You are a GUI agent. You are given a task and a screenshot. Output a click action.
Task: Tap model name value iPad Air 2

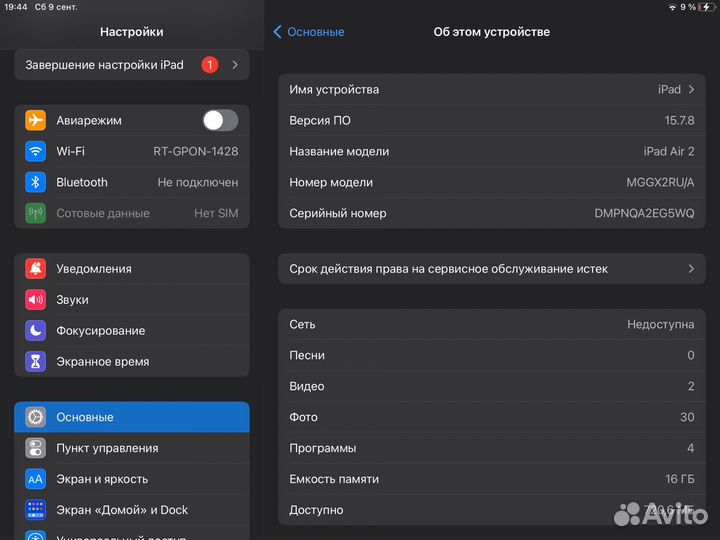pos(669,151)
